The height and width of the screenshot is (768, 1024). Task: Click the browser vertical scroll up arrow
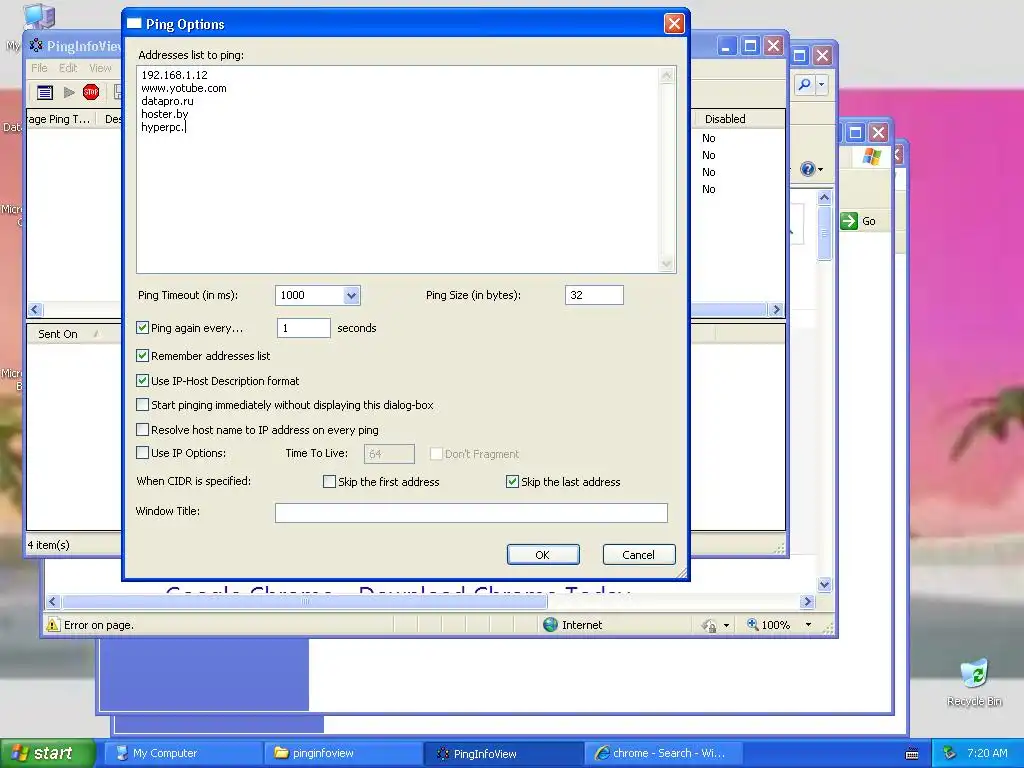[824, 197]
